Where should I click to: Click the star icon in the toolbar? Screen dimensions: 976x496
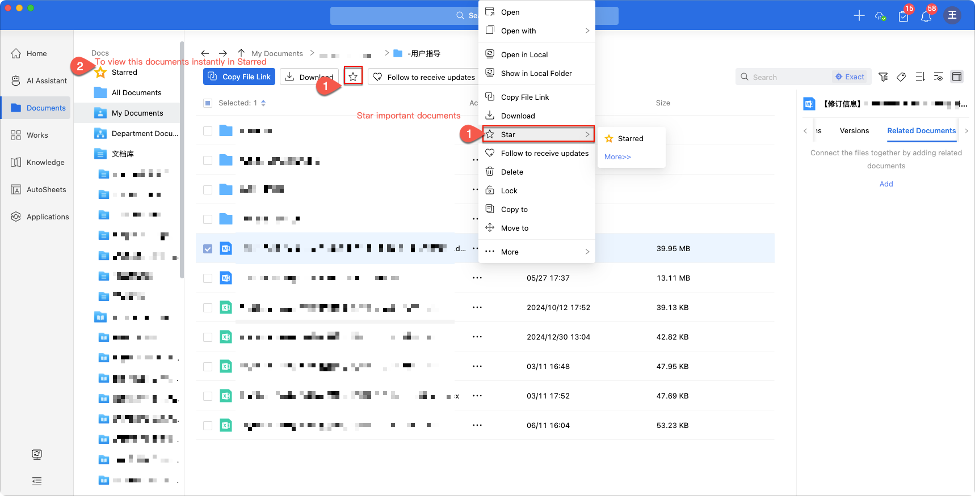[352, 77]
